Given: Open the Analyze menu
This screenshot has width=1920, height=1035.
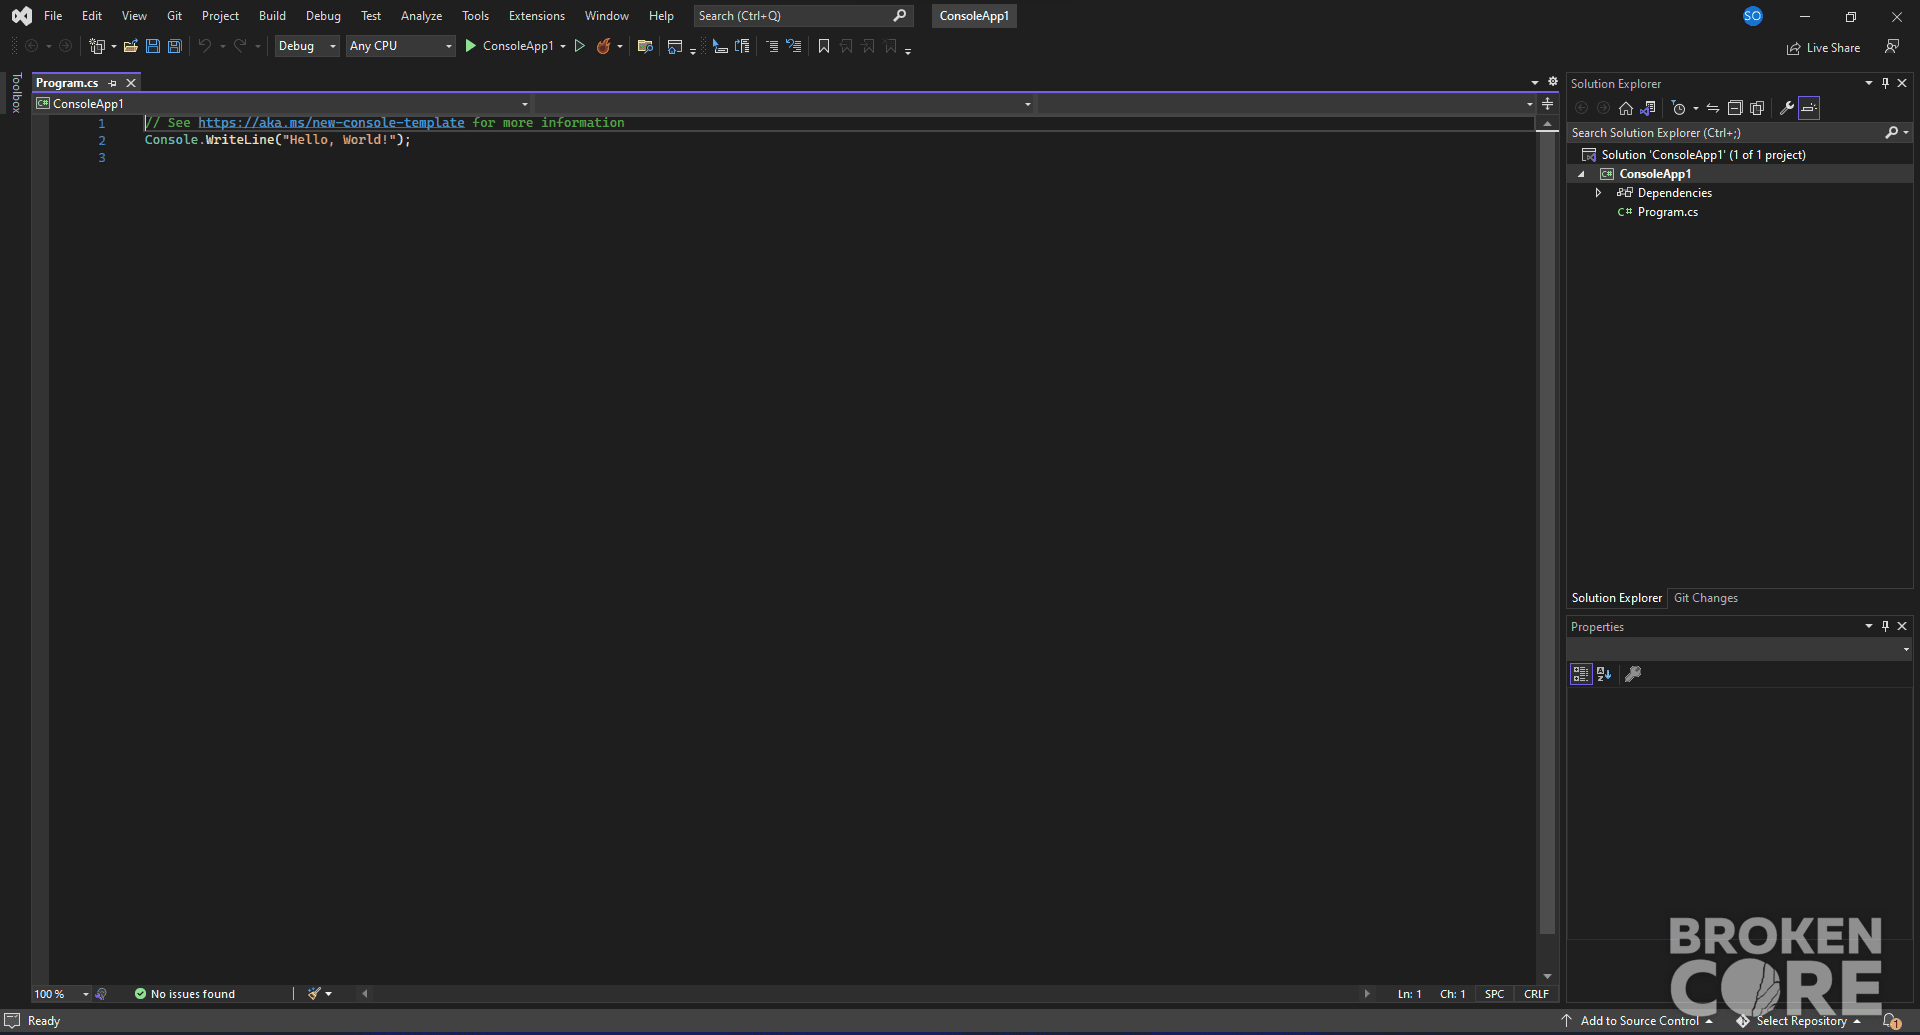Looking at the screenshot, I should pyautogui.click(x=421, y=16).
